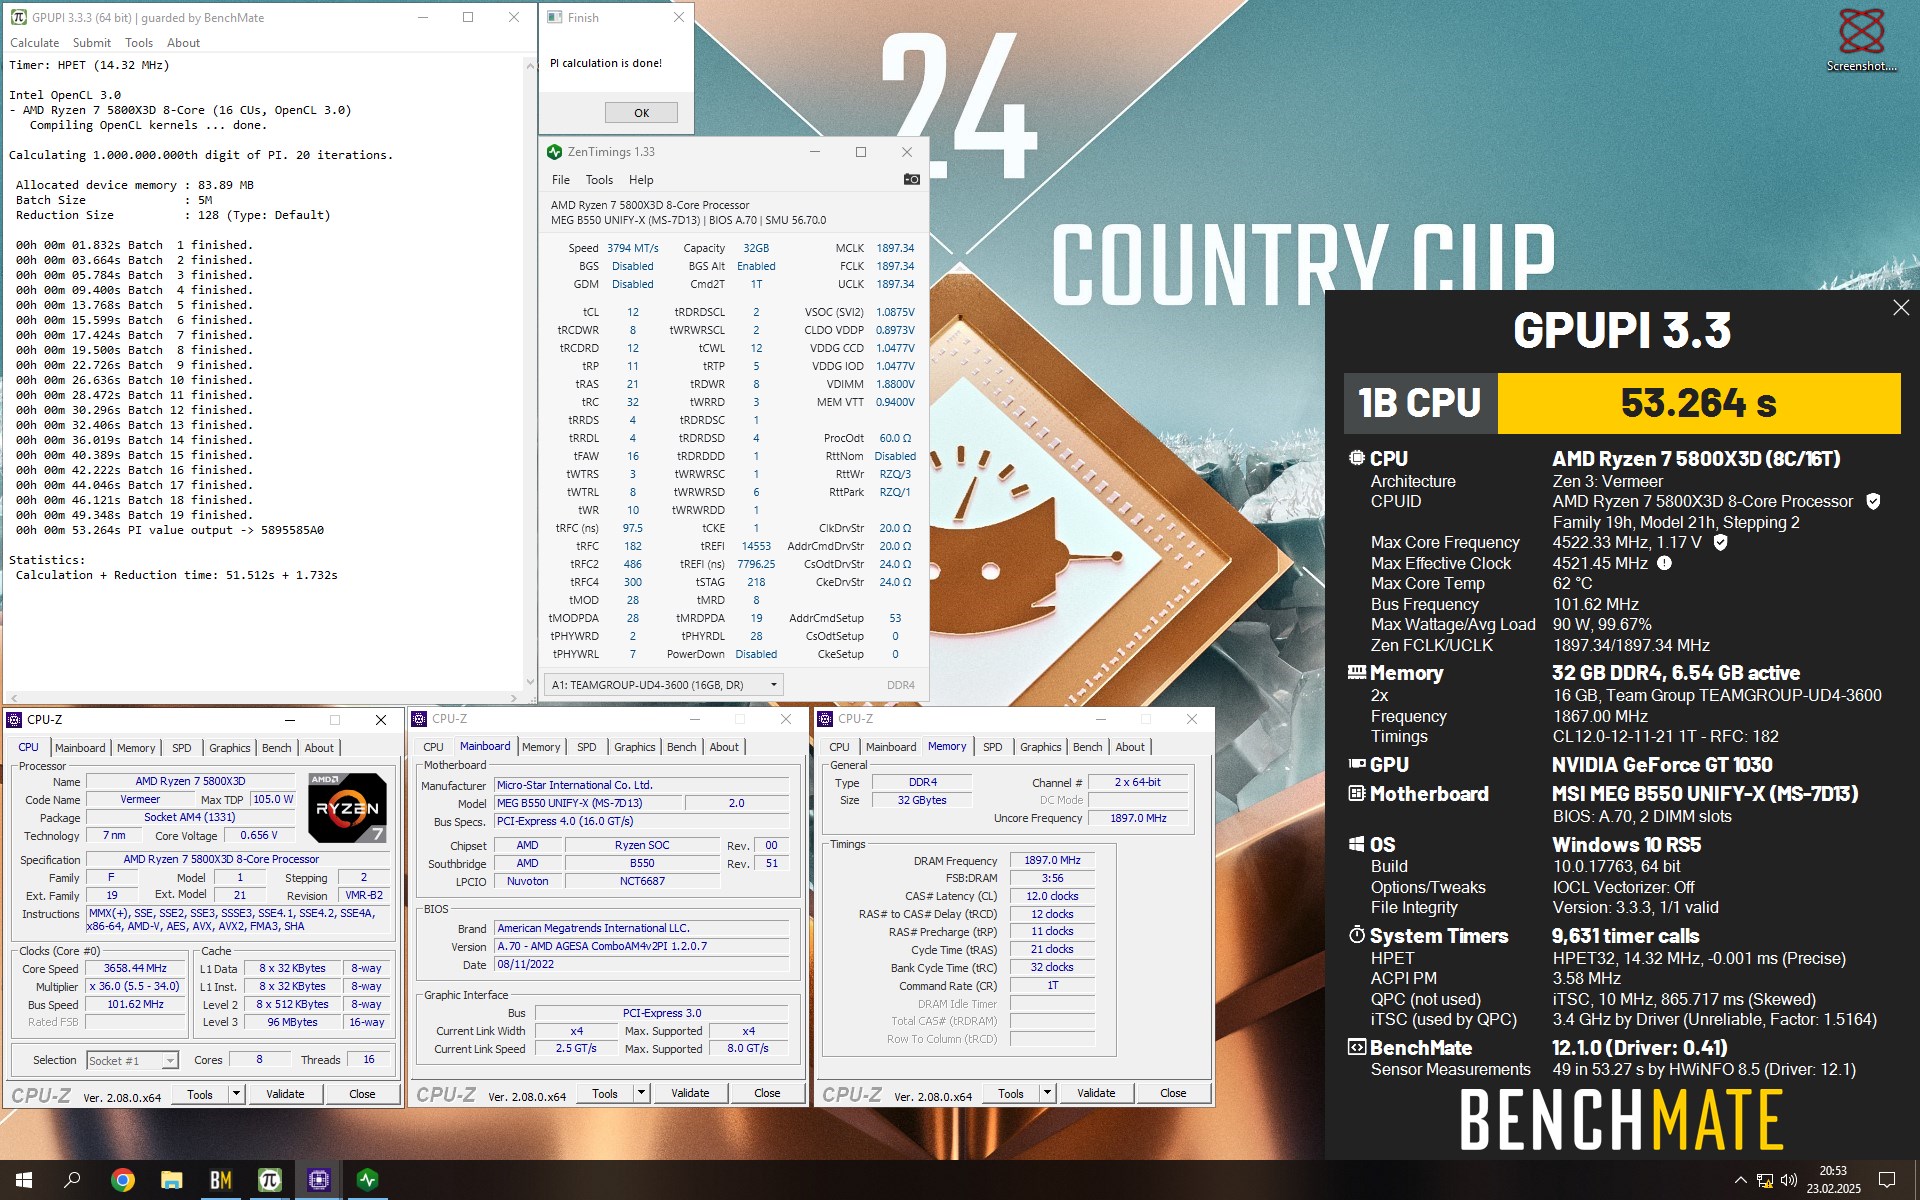Open the network tray icon
The image size is (1920, 1200).
(1765, 1180)
